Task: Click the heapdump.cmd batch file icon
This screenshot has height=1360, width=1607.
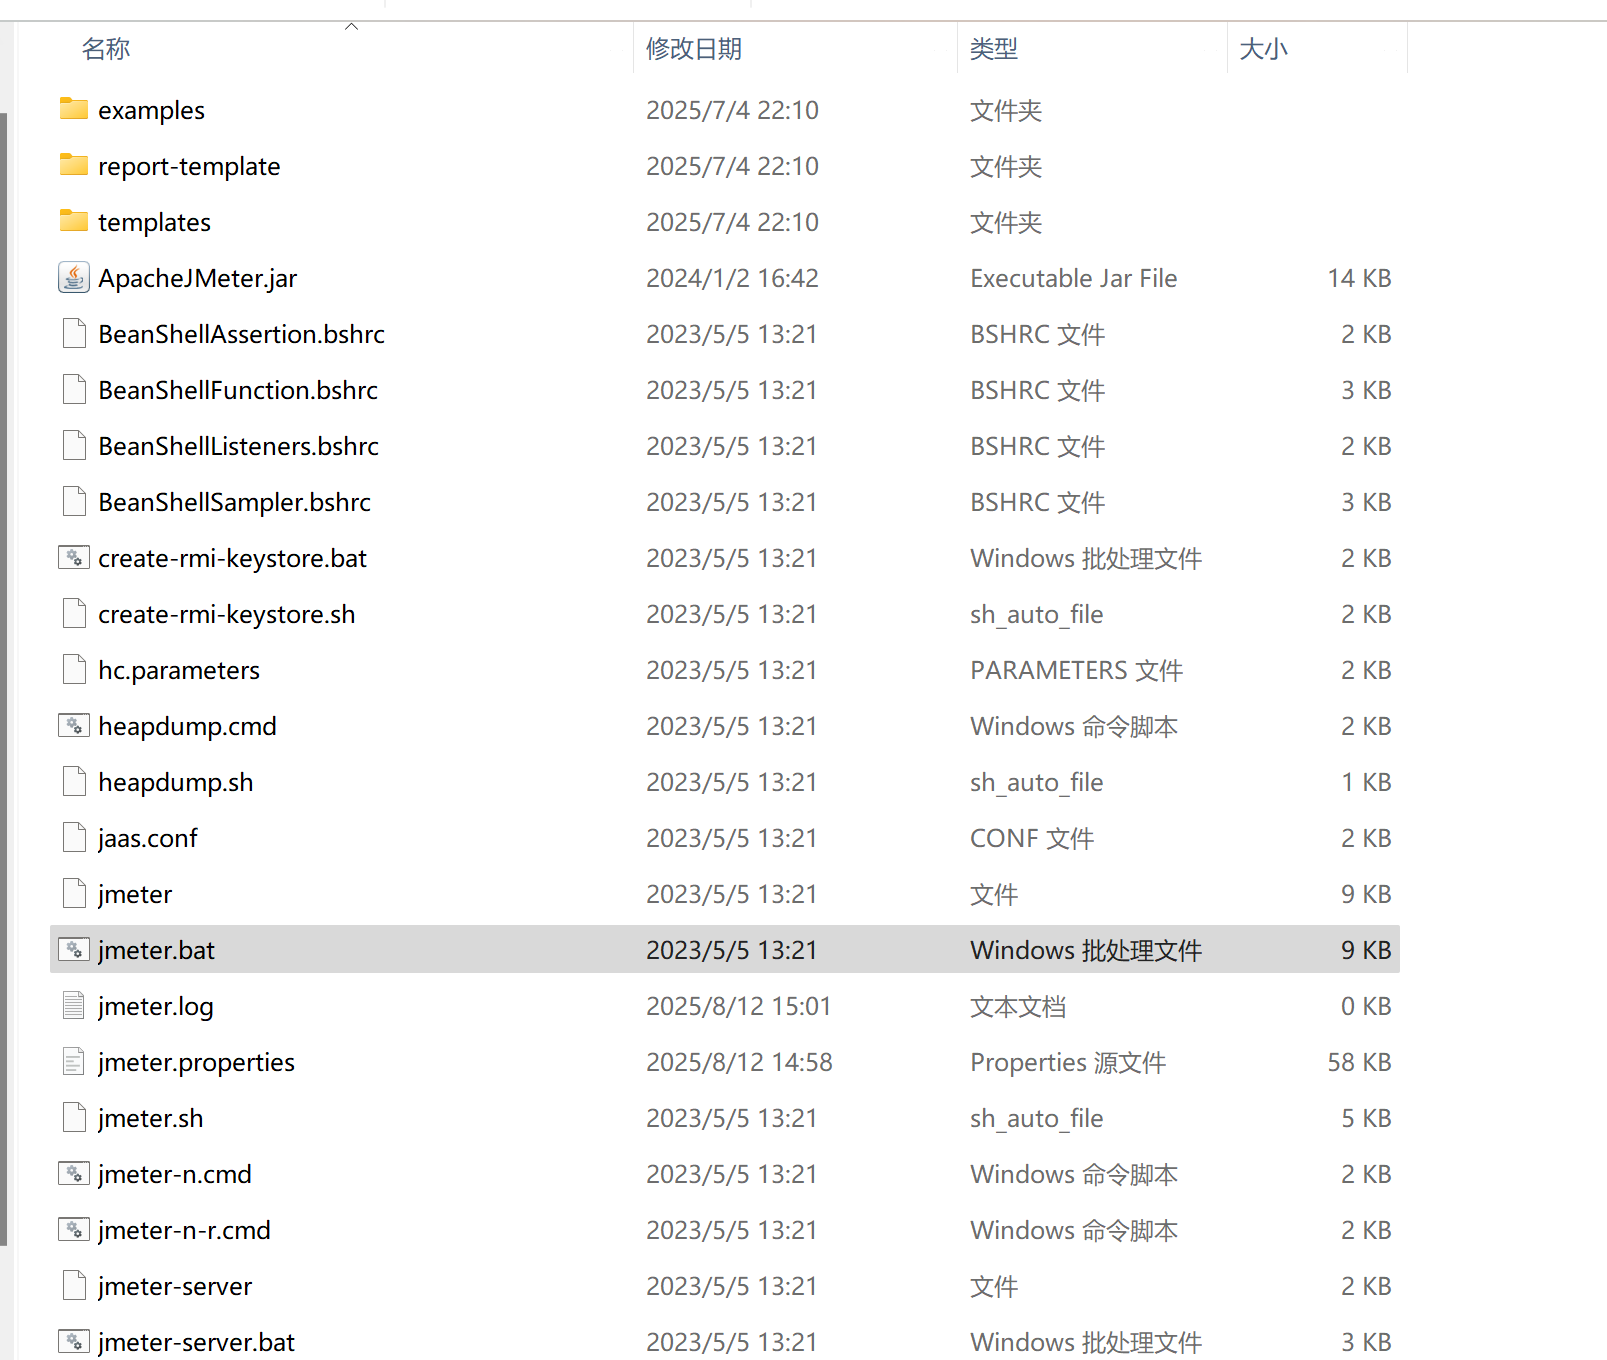Action: pos(73,726)
